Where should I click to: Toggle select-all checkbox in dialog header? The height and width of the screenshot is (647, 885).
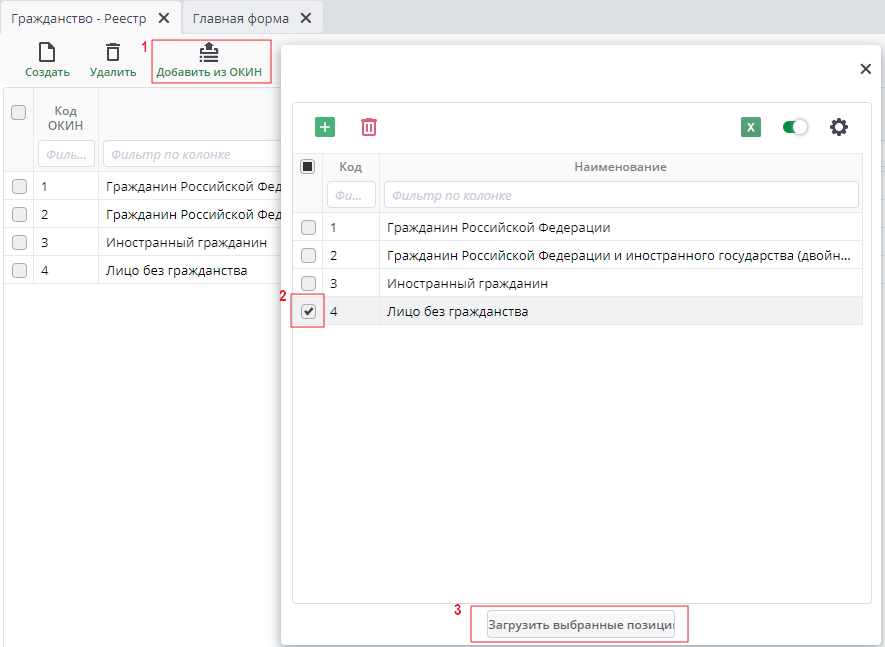pyautogui.click(x=308, y=167)
